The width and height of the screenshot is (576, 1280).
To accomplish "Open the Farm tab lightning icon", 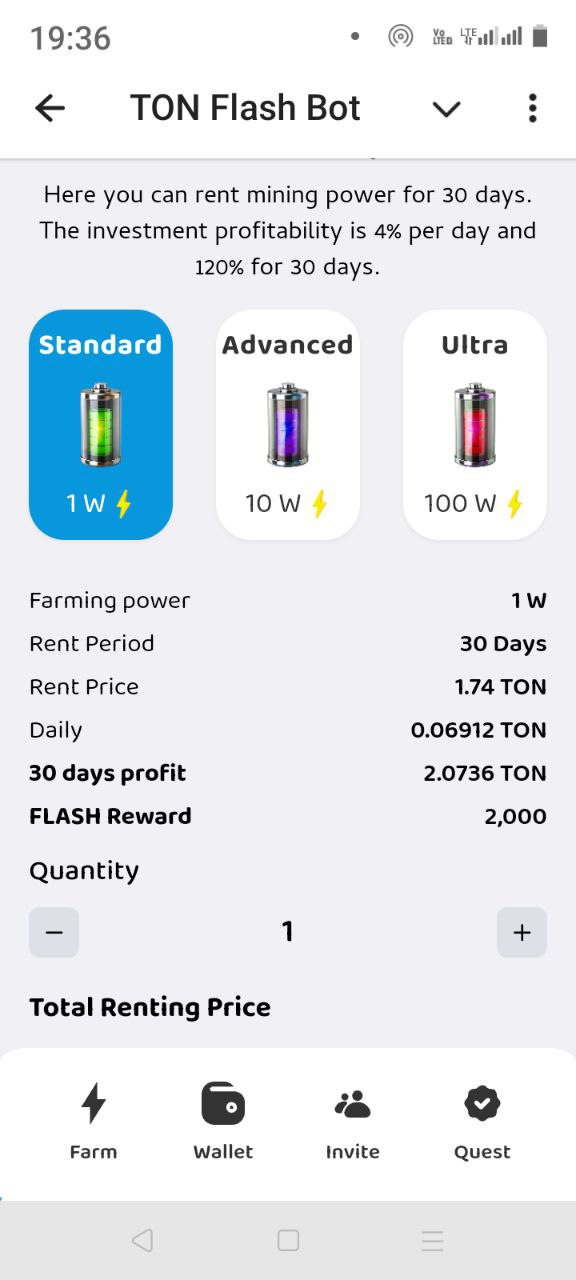I will 93,1103.
